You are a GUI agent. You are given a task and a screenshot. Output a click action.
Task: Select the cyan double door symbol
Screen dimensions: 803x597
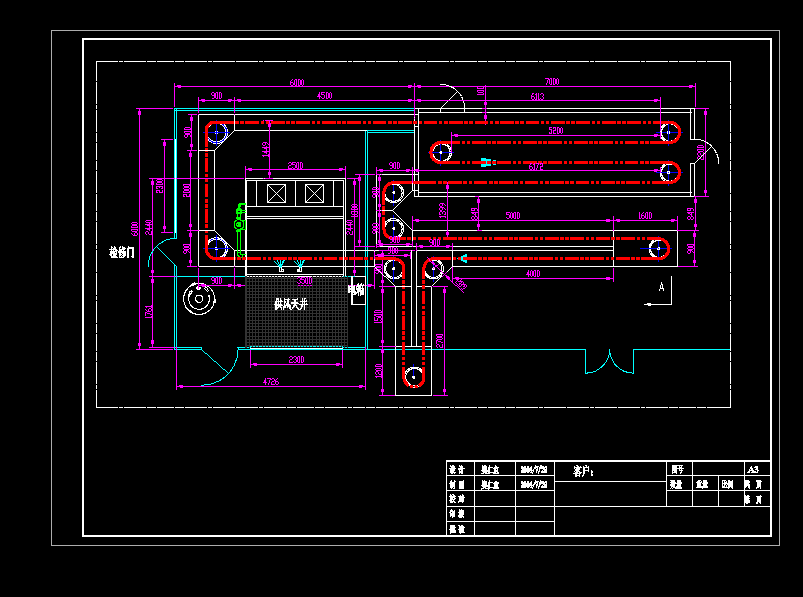tap(609, 361)
